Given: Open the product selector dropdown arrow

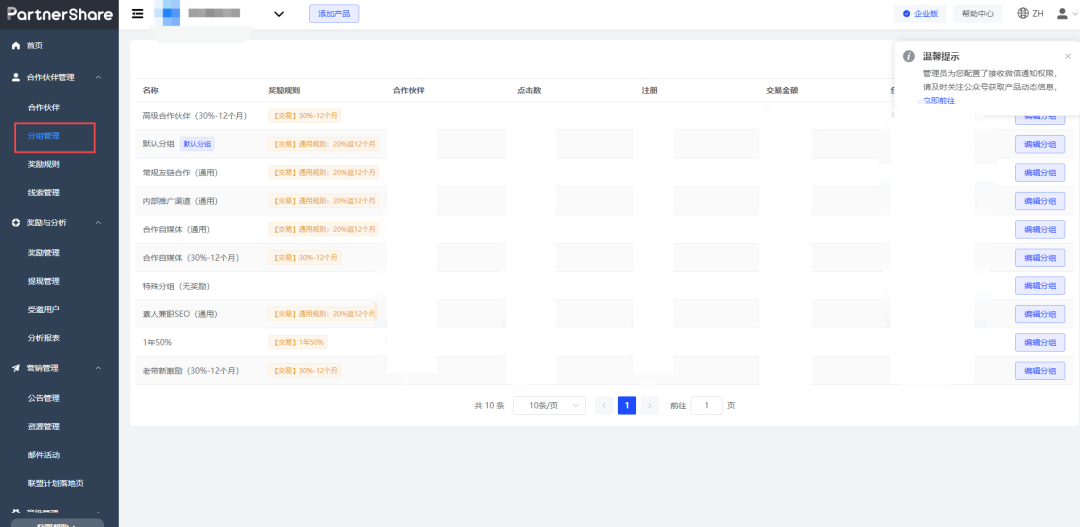Looking at the screenshot, I should [x=279, y=14].
